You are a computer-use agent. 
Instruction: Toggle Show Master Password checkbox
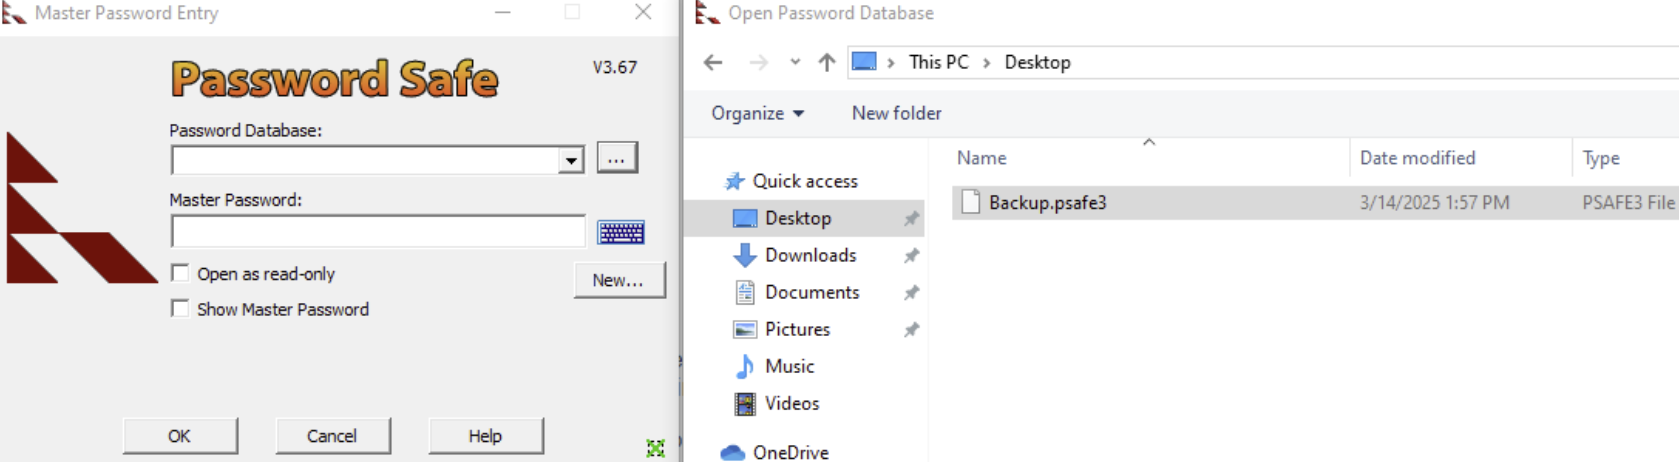tap(181, 309)
